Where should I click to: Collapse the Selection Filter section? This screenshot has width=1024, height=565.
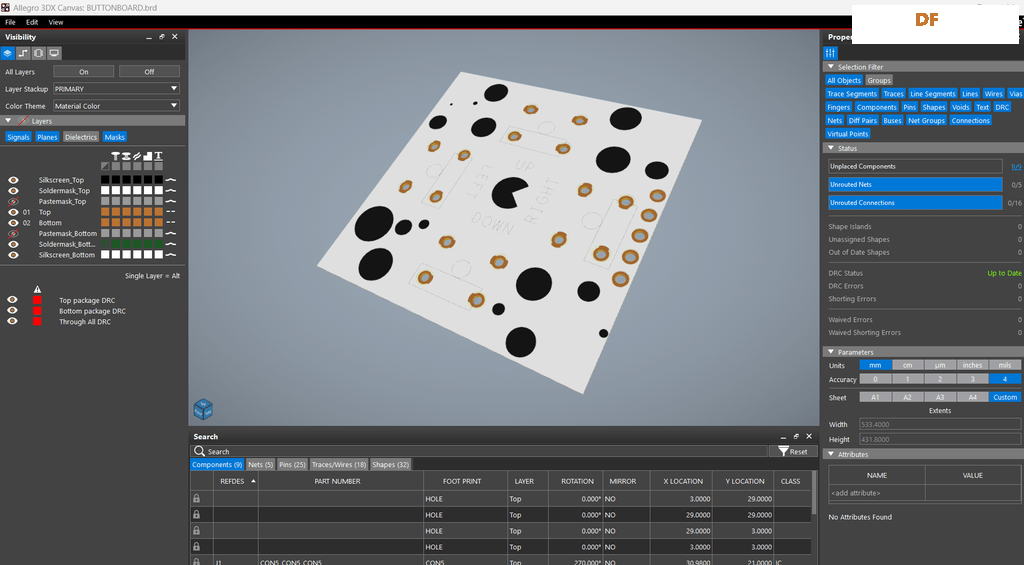point(831,67)
